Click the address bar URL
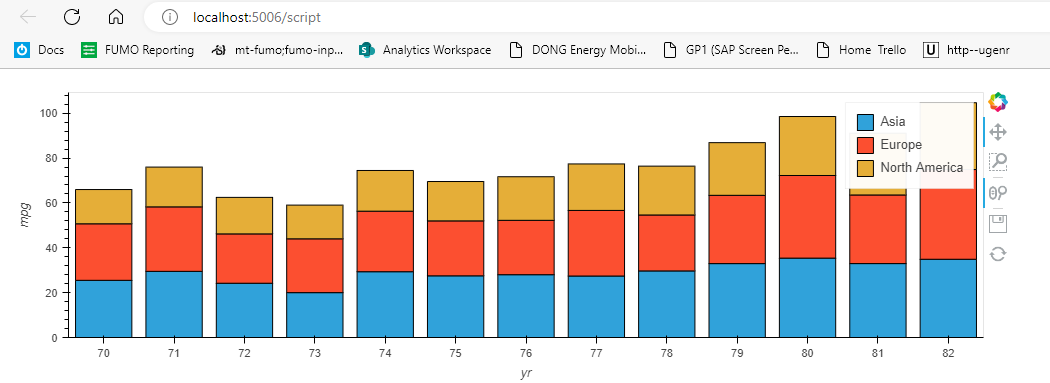The image size is (1050, 383). pyautogui.click(x=257, y=17)
